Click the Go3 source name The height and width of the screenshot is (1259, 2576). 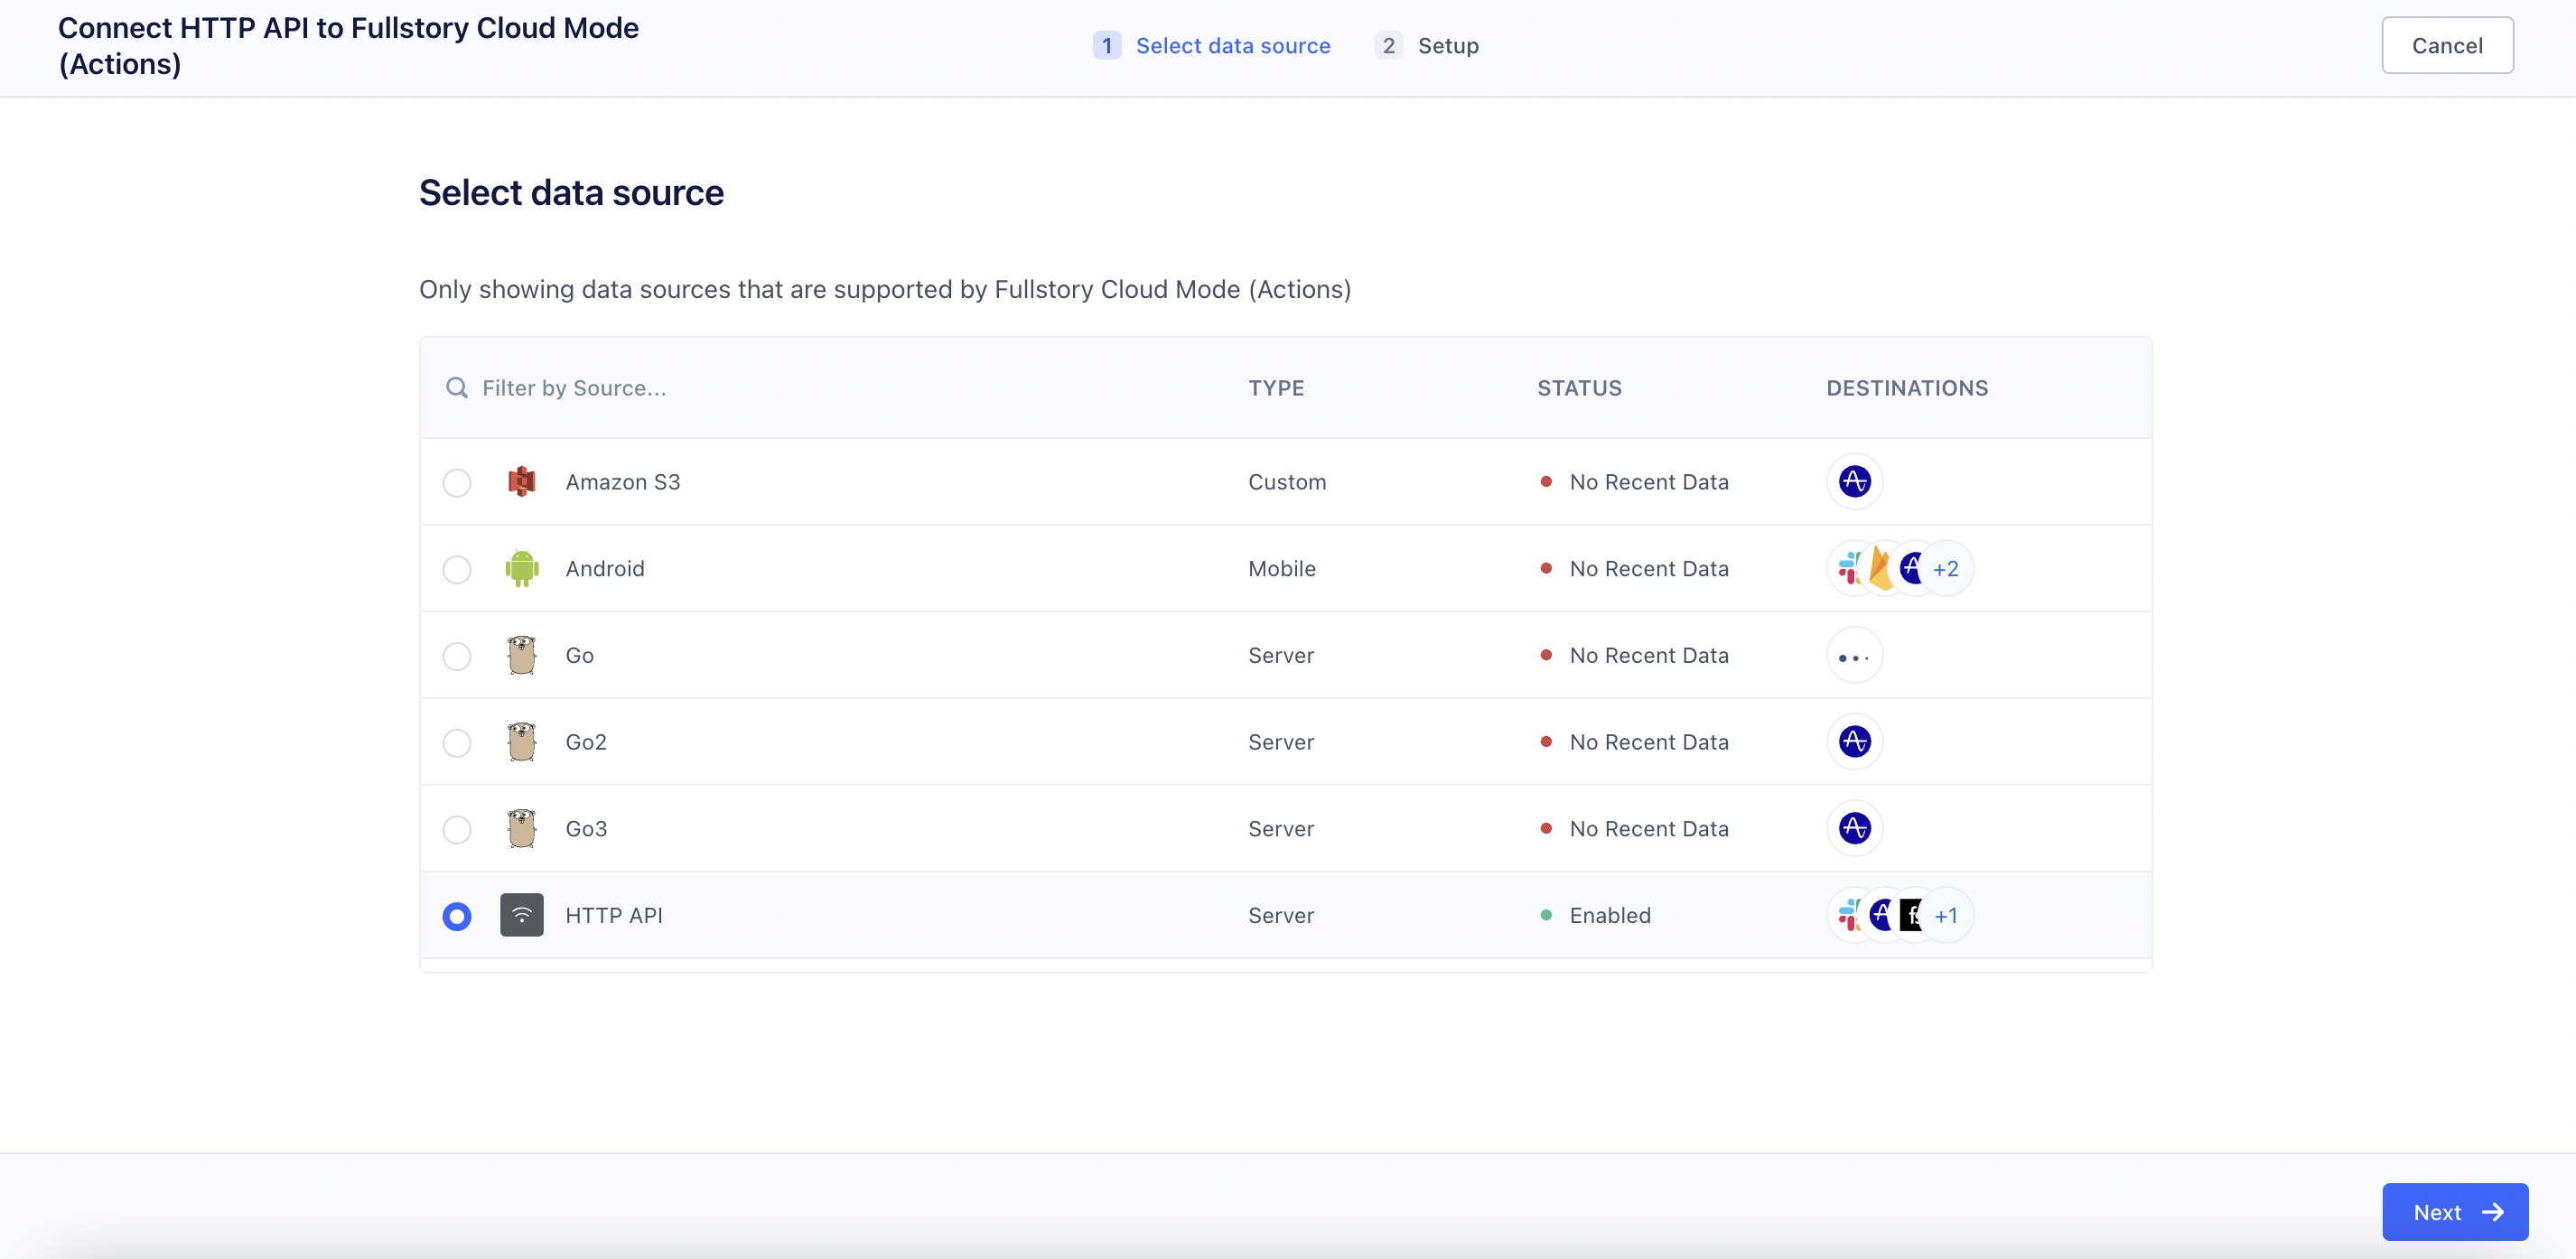click(x=586, y=829)
